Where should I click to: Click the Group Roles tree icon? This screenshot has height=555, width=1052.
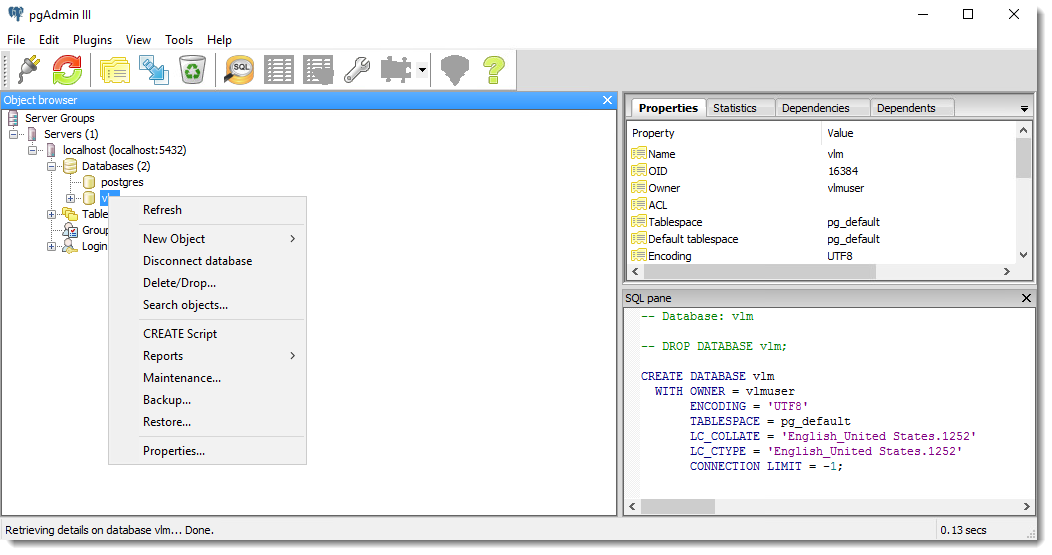(70, 230)
